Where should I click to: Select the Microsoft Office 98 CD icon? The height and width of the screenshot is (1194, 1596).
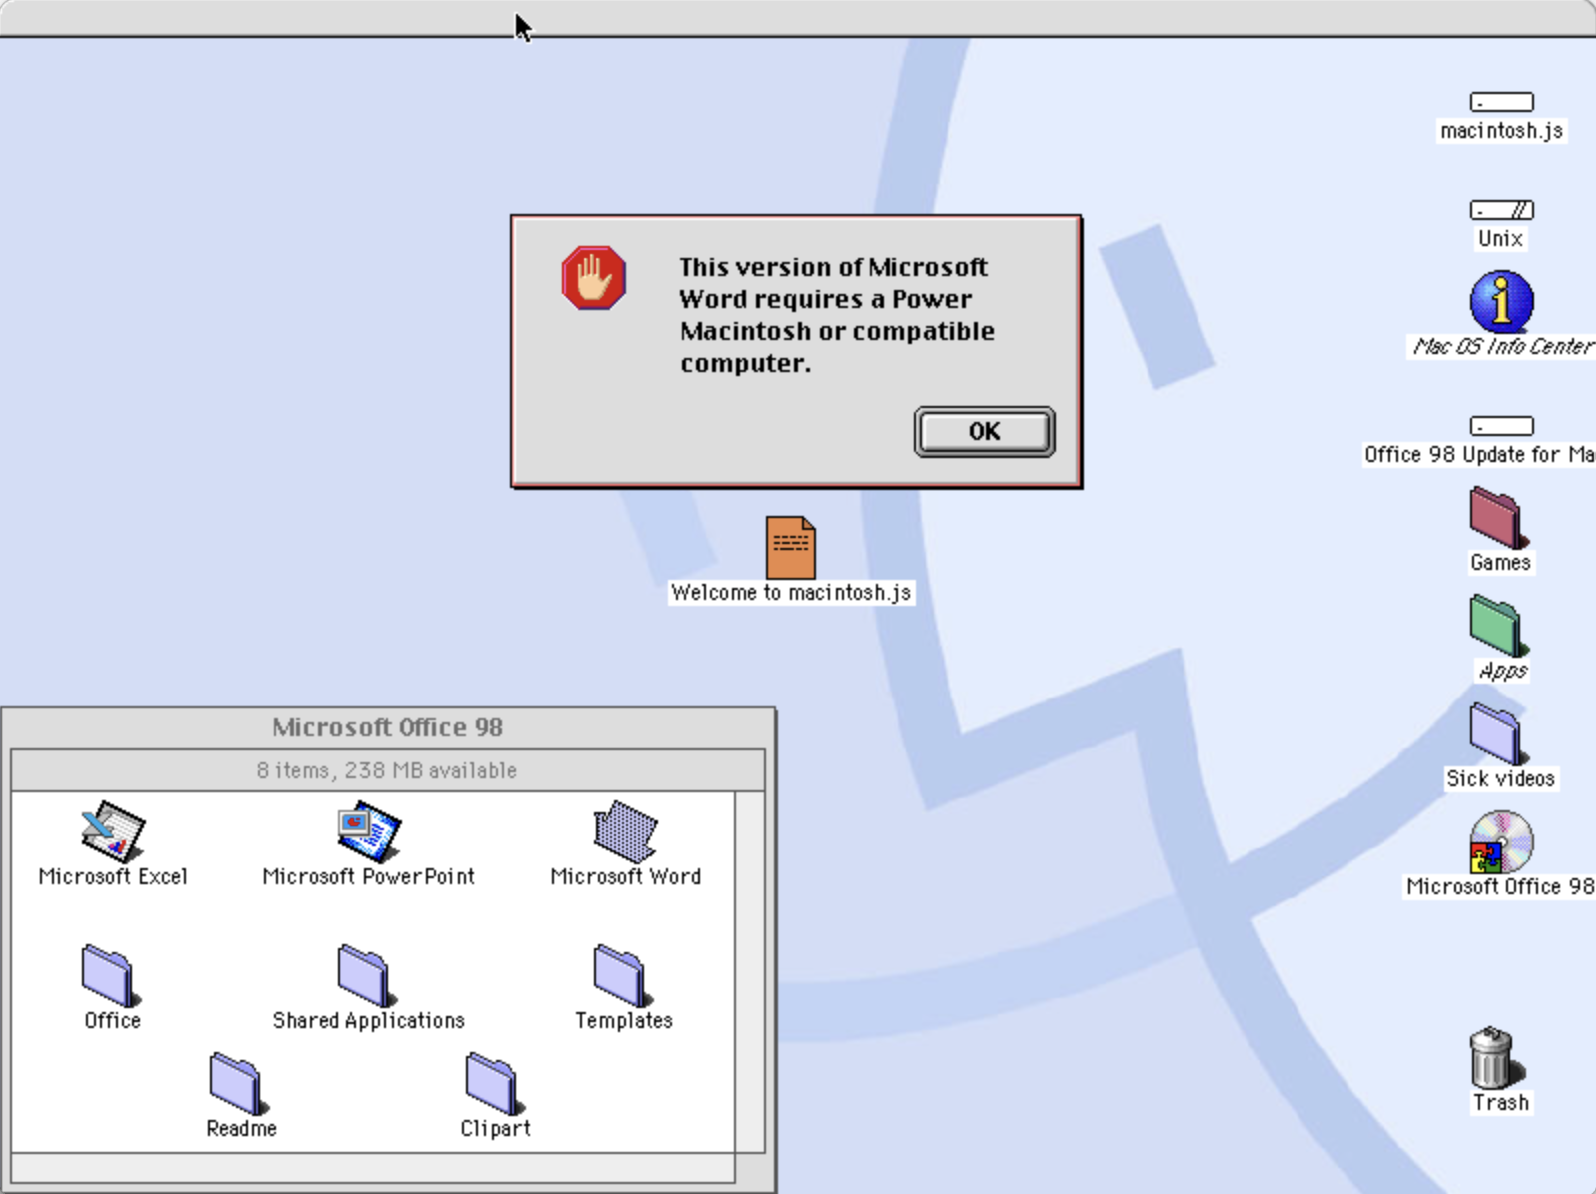pos(1501,842)
